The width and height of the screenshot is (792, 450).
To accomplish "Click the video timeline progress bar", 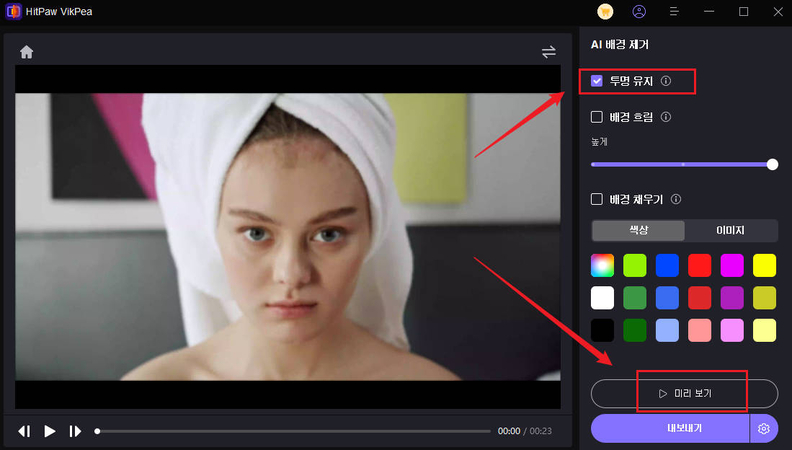I will coord(293,431).
